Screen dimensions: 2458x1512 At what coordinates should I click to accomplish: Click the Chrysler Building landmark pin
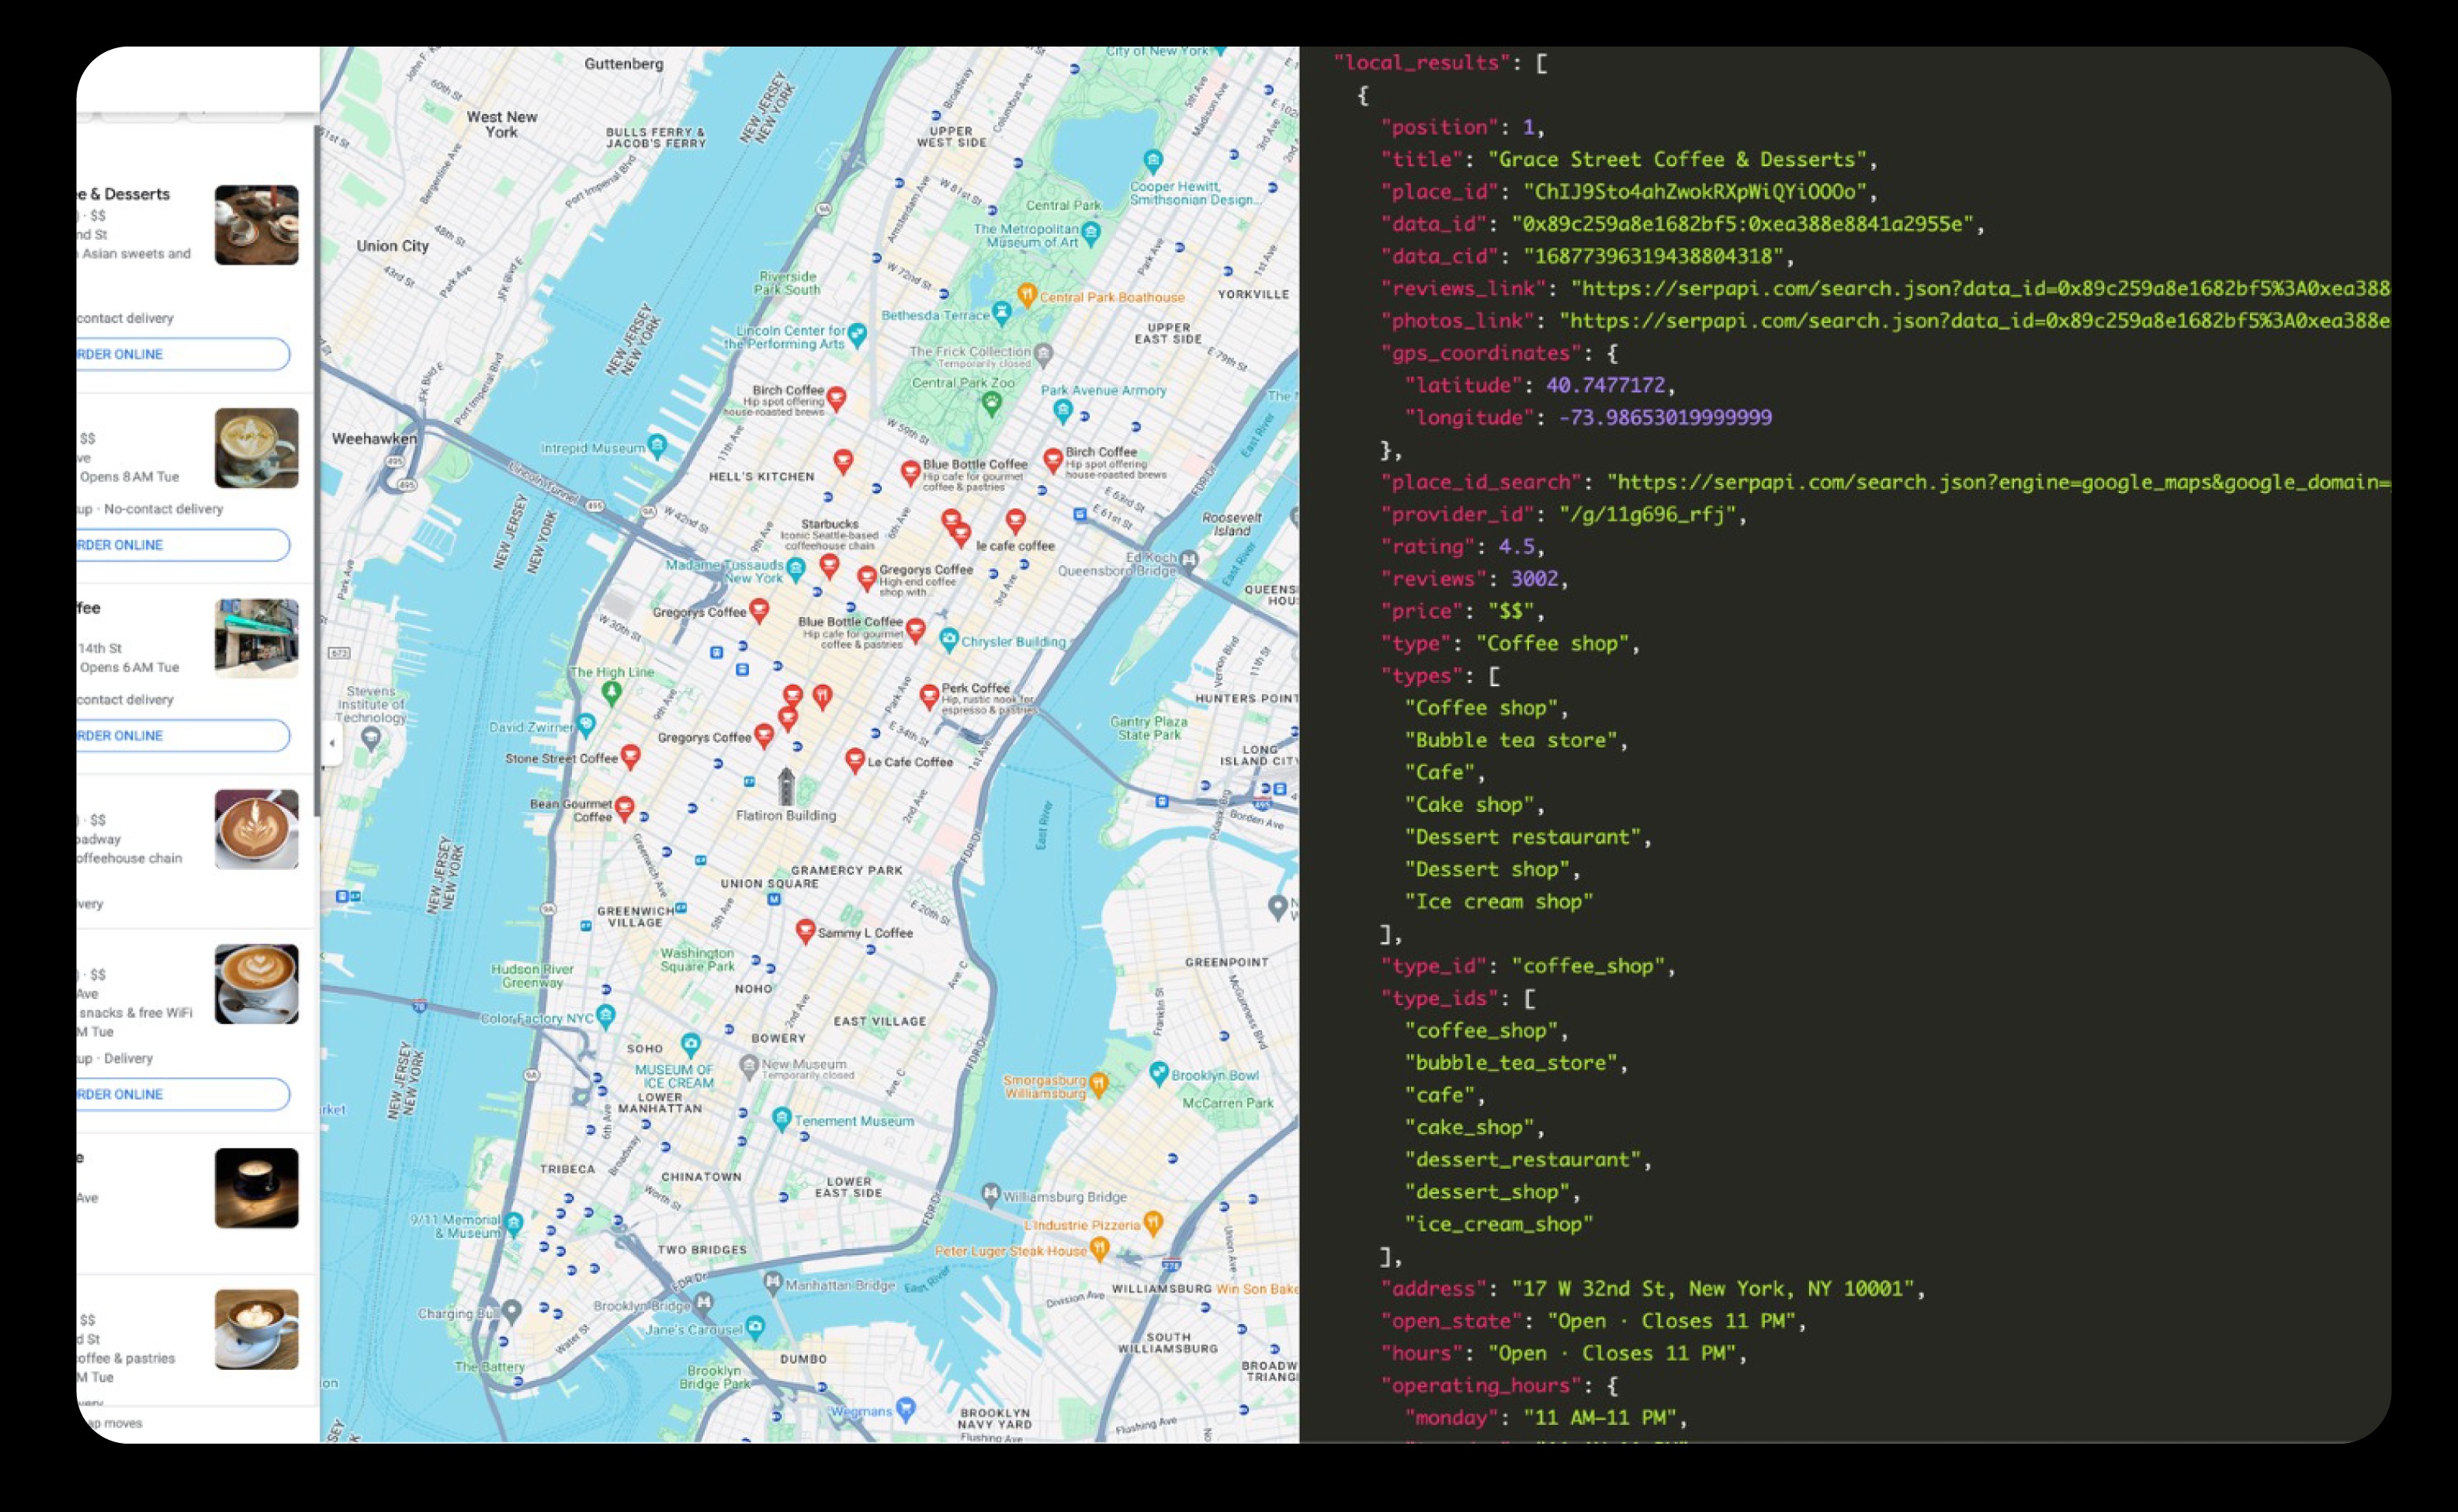click(949, 639)
